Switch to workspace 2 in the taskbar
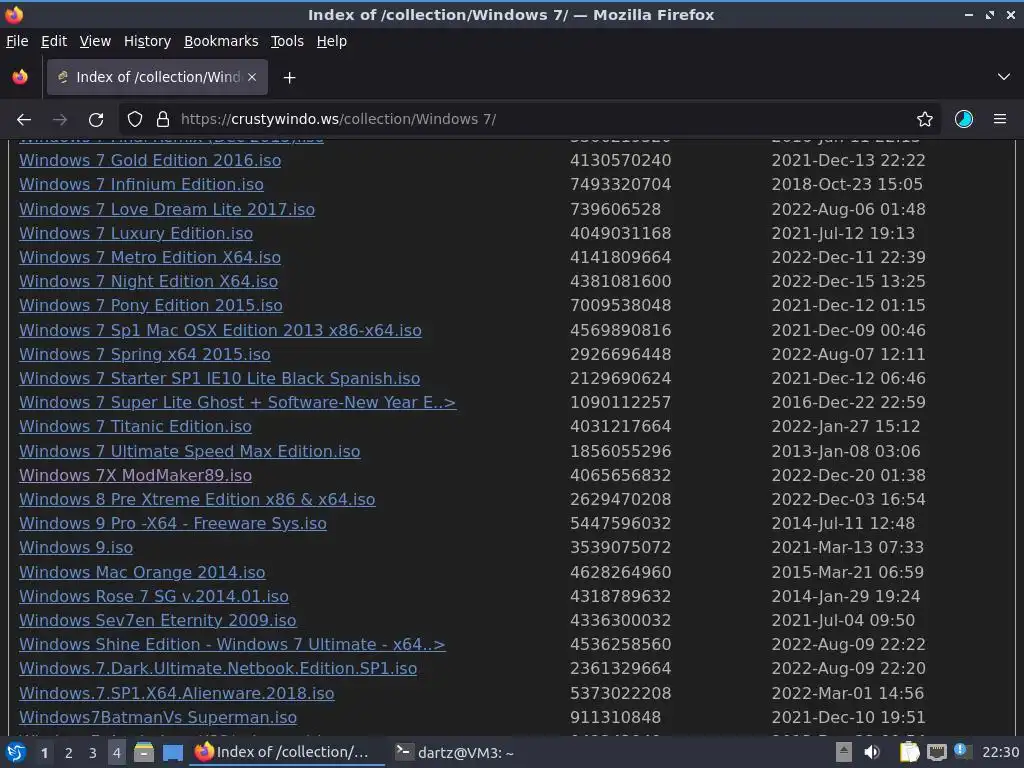 click(69, 754)
